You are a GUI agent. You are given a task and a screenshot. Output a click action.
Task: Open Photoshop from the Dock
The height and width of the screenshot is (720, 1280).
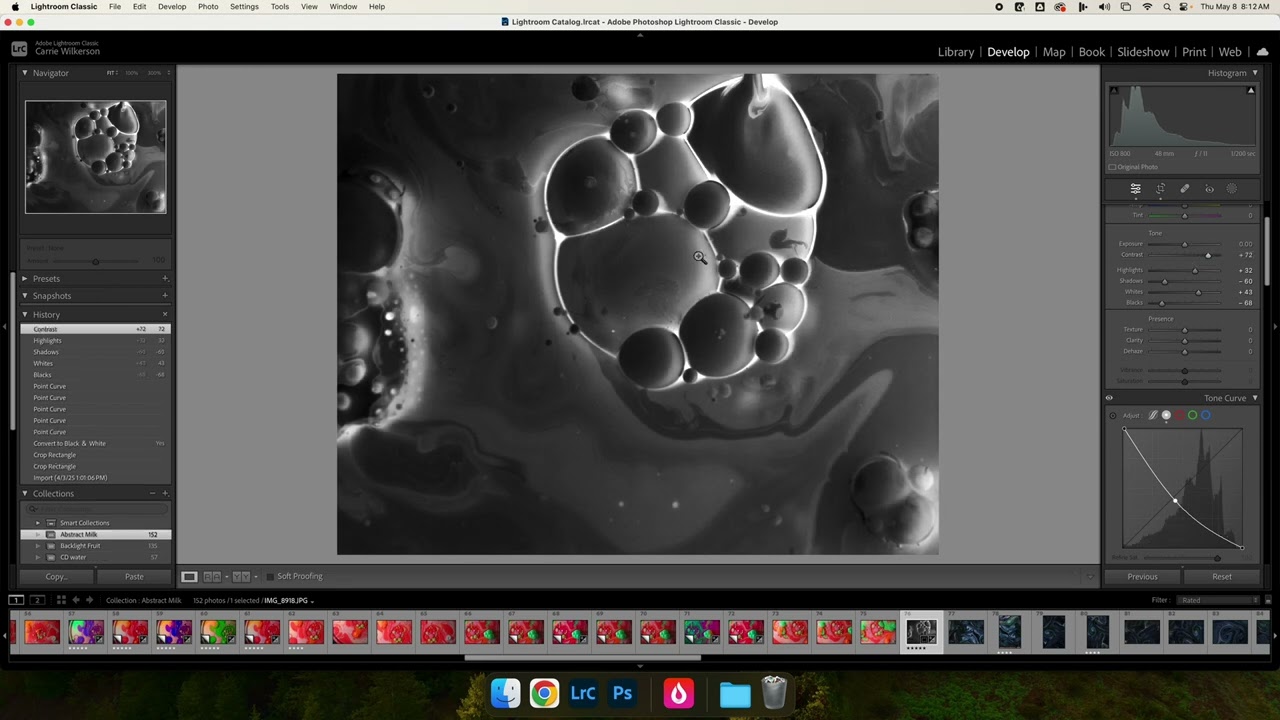(623, 693)
